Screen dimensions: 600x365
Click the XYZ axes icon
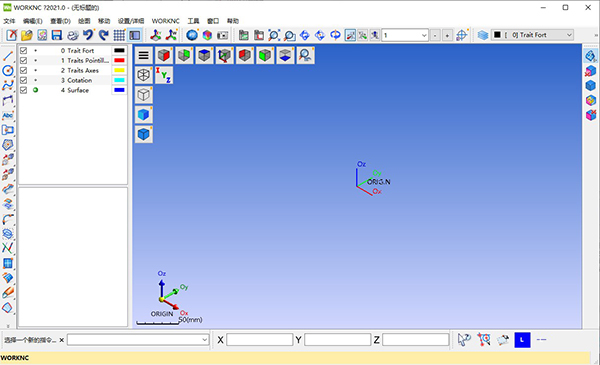[164, 75]
